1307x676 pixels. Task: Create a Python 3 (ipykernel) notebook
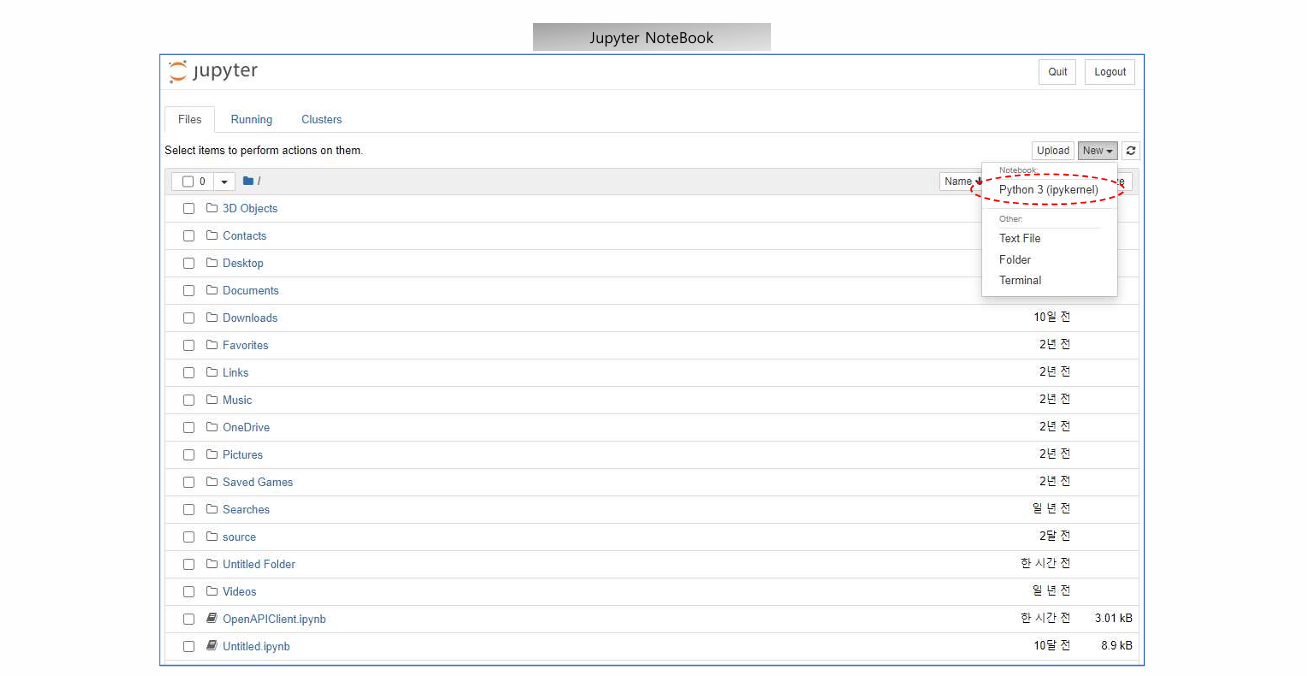pos(1049,190)
